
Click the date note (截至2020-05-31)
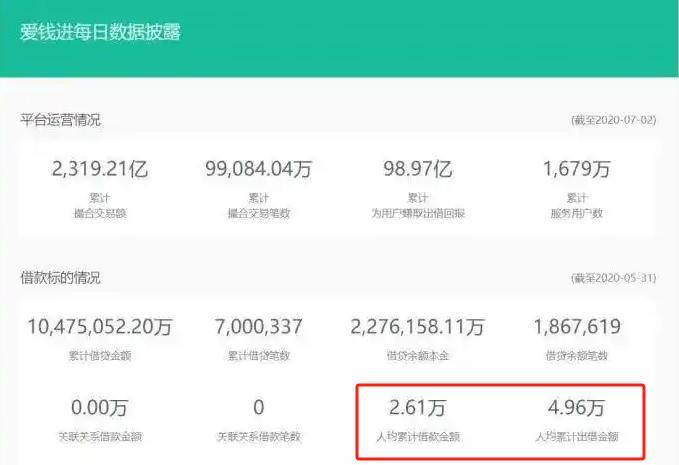click(613, 278)
